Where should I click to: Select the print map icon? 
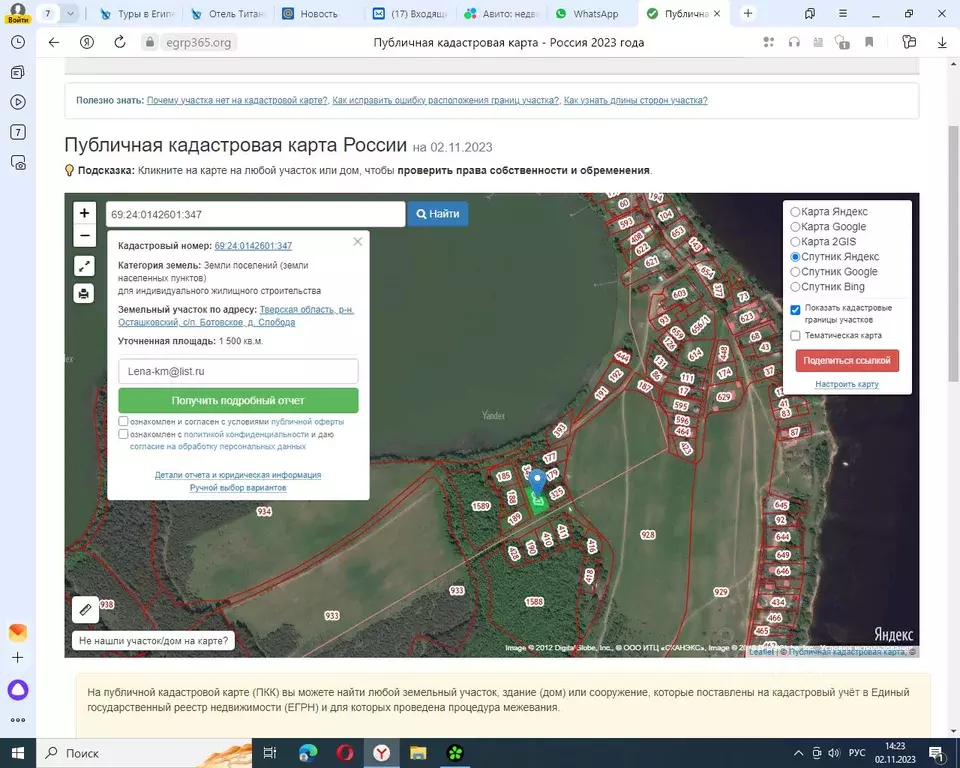tap(84, 292)
